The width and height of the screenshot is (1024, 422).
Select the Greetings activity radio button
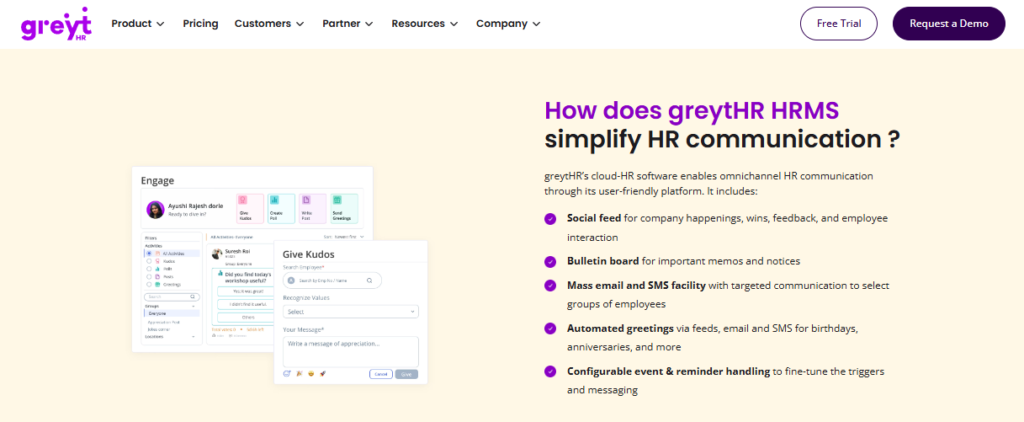pos(149,284)
